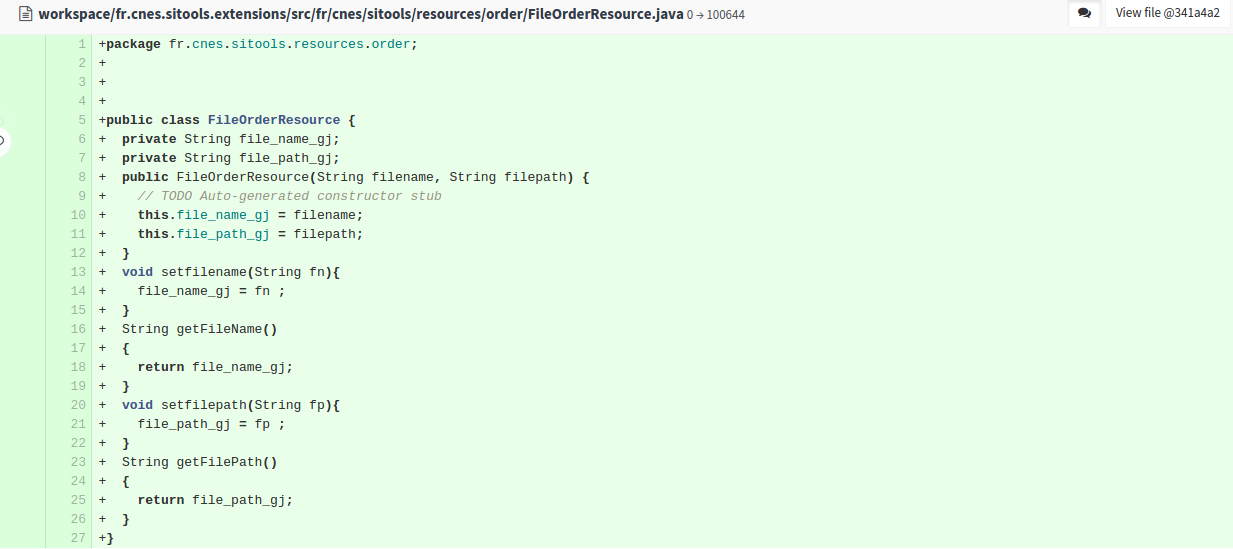Select line number 1 in the diff
This screenshot has height=549, width=1233.
[x=82, y=45]
